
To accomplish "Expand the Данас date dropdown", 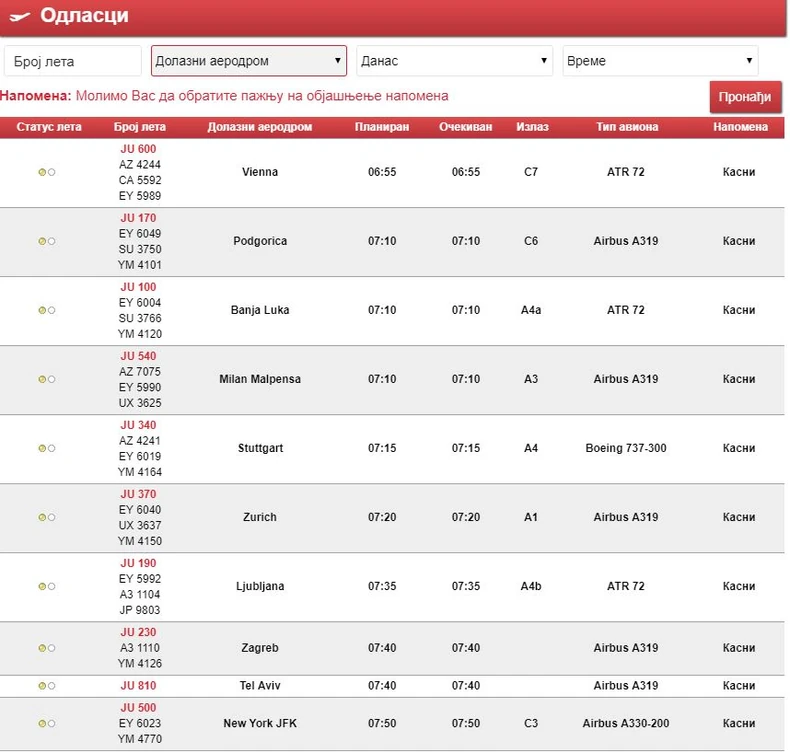I will [455, 61].
